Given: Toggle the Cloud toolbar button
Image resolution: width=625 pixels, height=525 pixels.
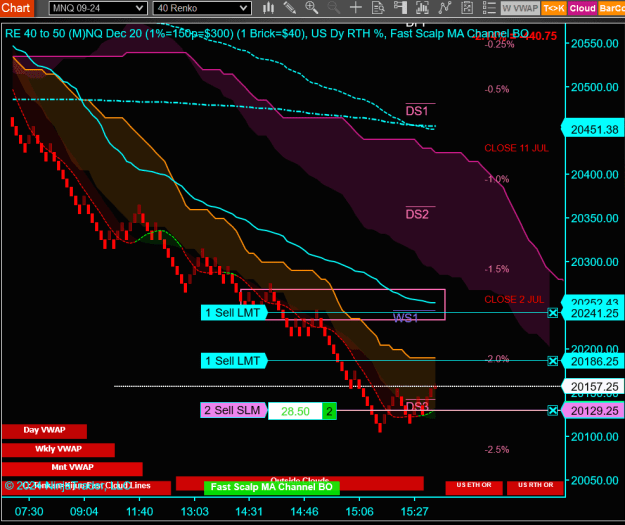Looking at the screenshot, I should (582, 8).
